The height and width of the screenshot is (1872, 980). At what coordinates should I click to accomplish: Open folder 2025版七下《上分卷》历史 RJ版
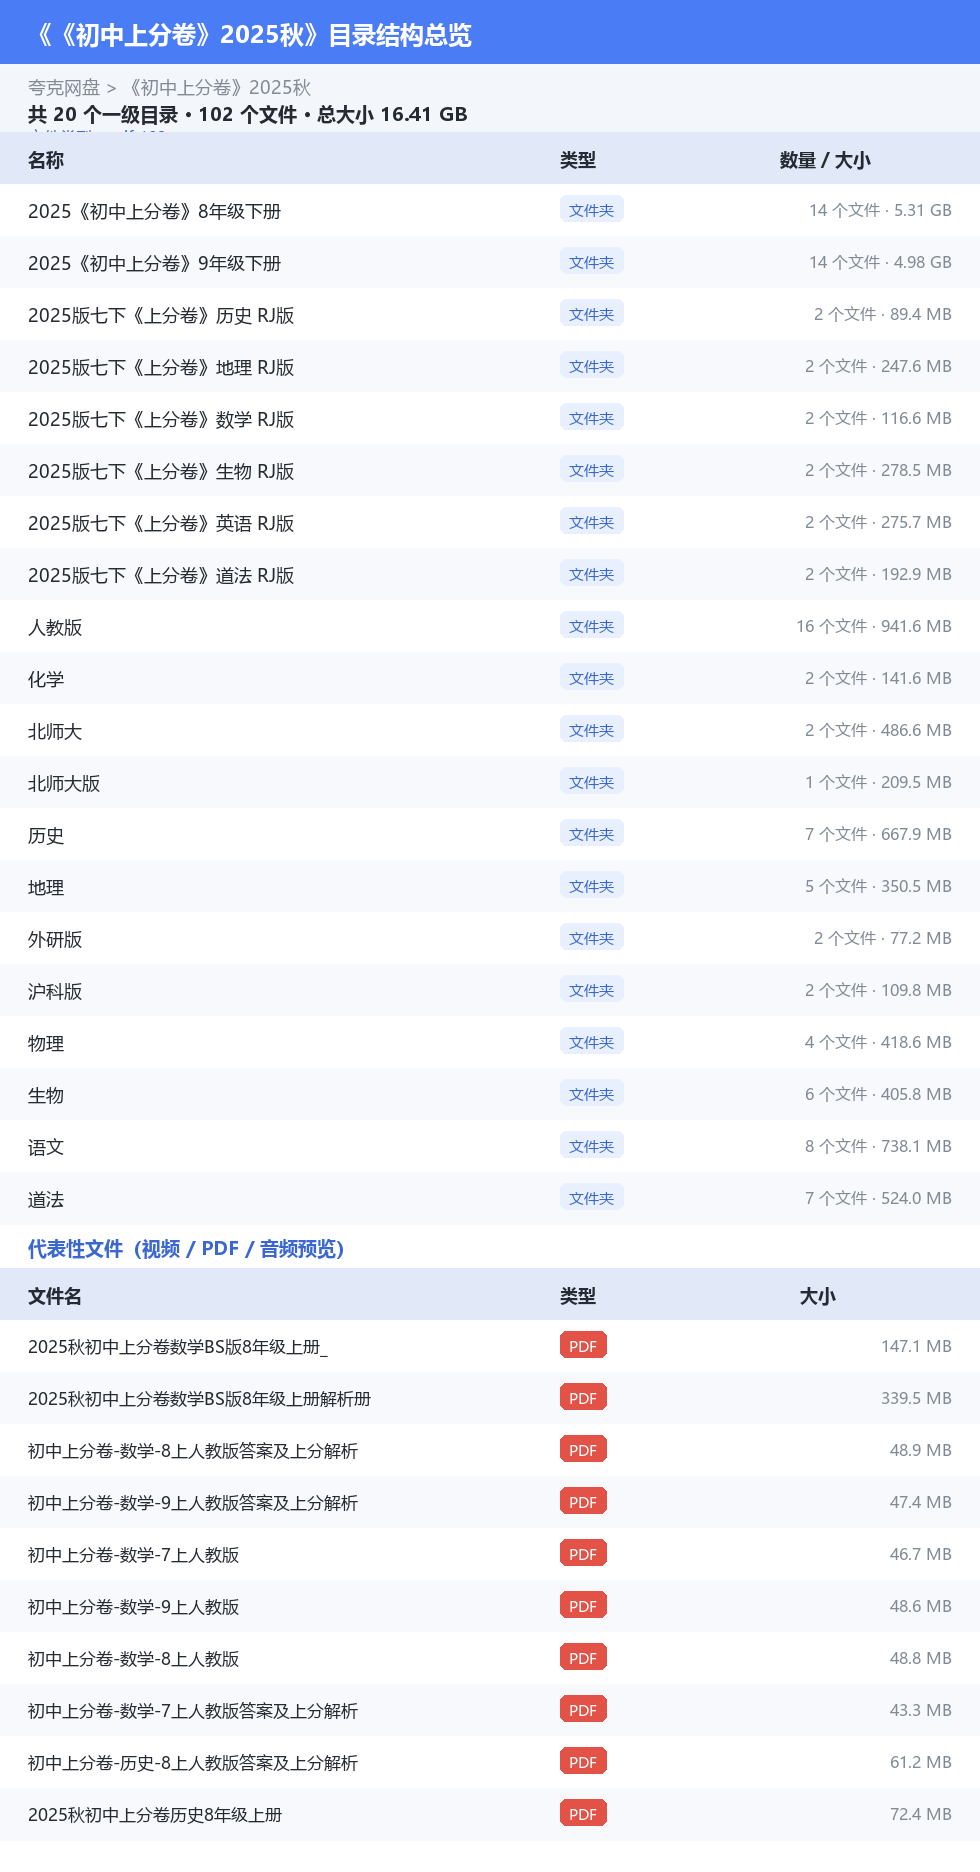[161, 315]
